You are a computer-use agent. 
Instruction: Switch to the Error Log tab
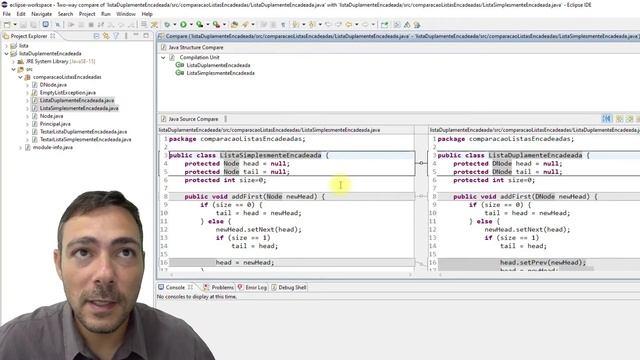click(252, 287)
